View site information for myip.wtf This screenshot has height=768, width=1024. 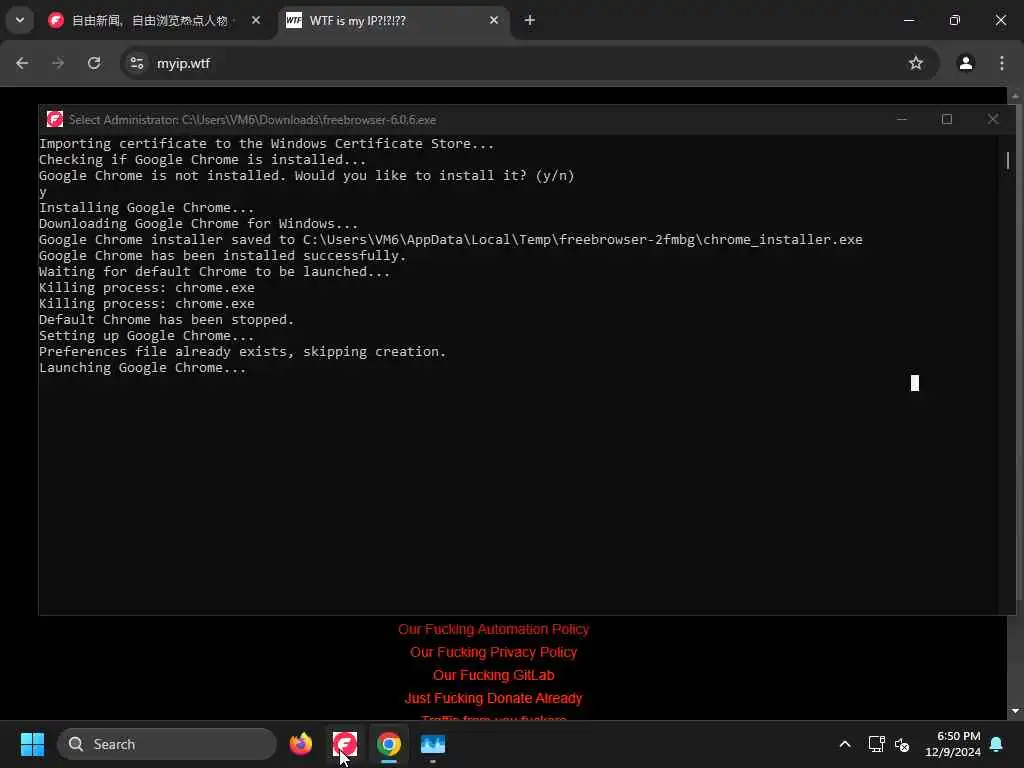point(136,63)
